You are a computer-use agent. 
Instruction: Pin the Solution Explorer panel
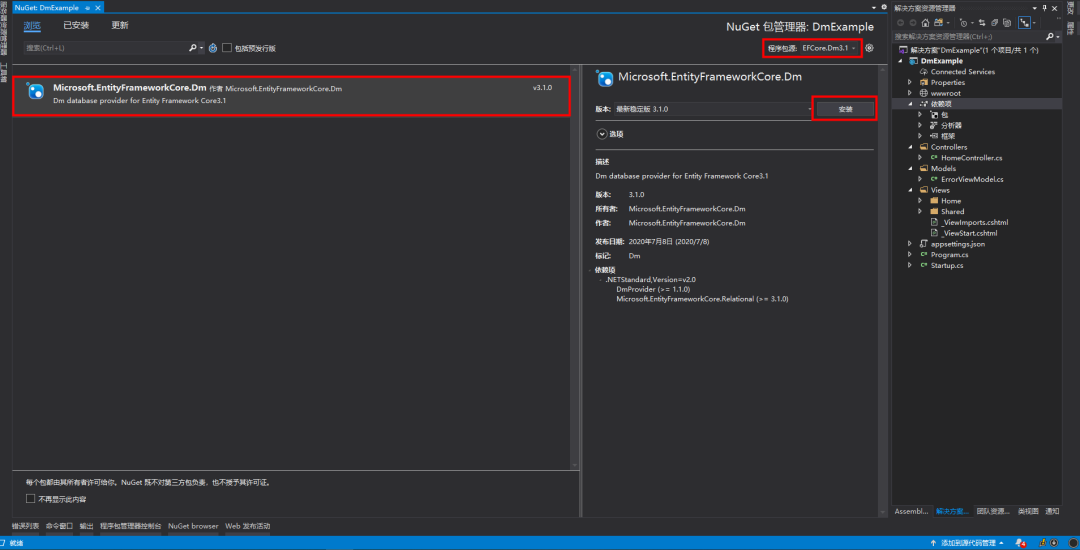(1044, 8)
